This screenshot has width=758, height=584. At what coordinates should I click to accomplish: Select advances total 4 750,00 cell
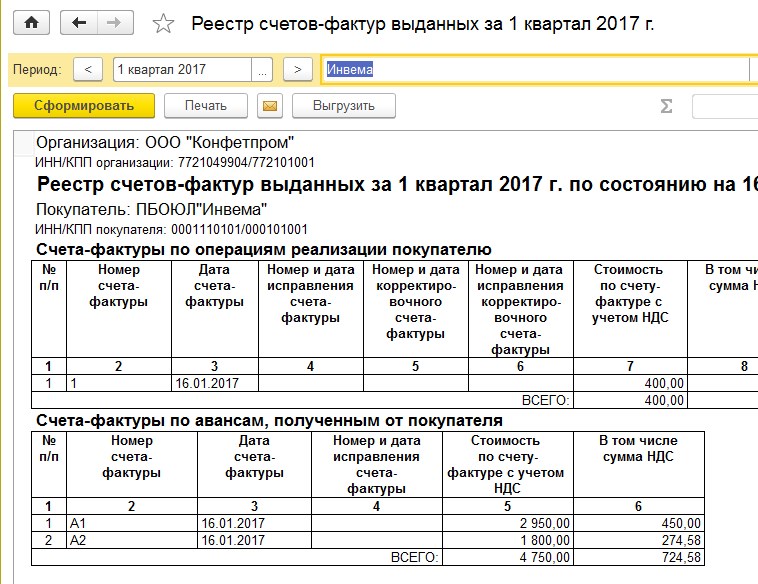pos(508,557)
